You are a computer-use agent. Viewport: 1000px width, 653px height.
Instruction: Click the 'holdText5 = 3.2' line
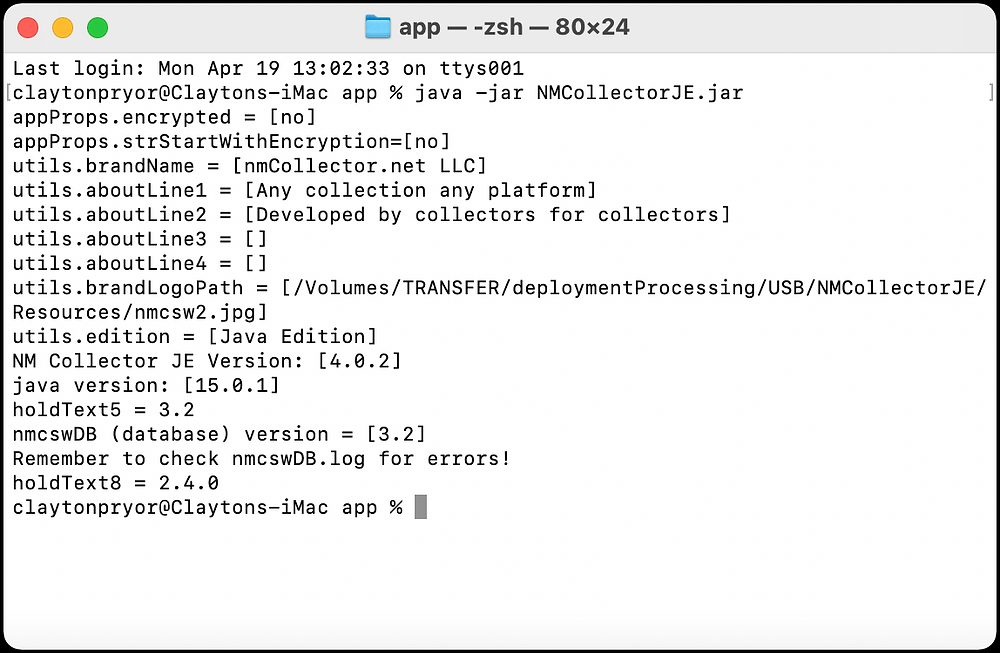pyautogui.click(x=103, y=409)
